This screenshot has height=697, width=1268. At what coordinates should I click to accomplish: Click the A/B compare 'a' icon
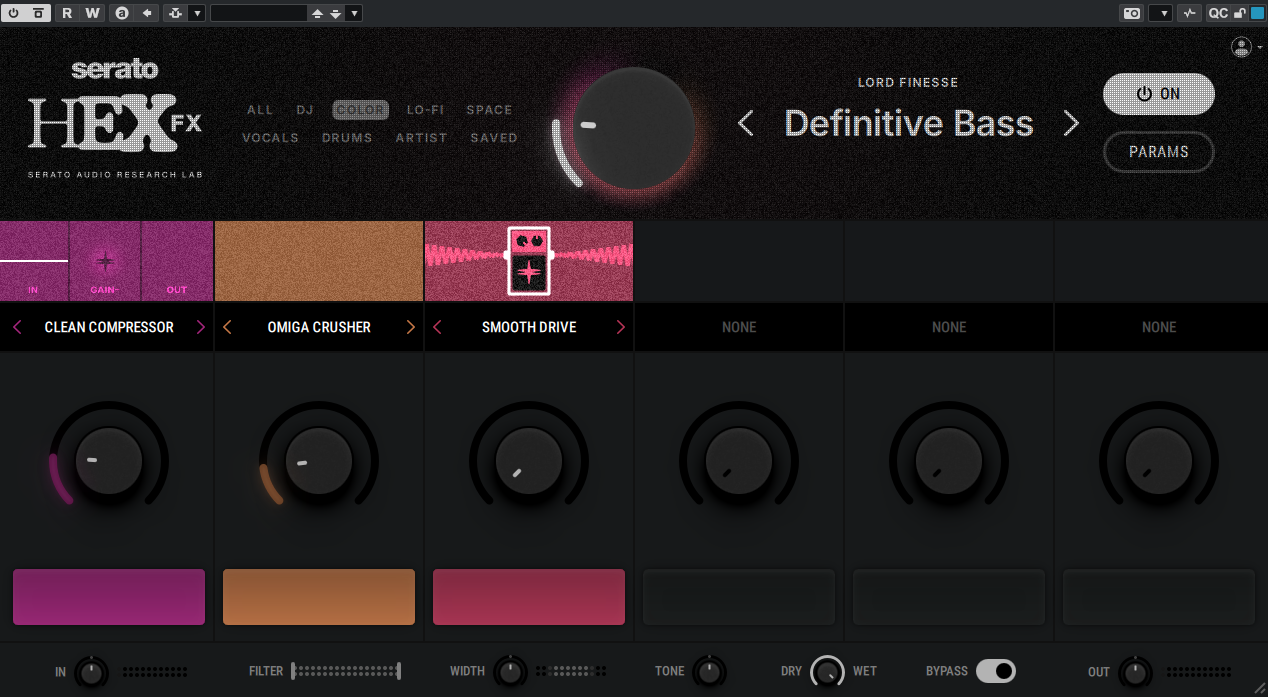122,13
